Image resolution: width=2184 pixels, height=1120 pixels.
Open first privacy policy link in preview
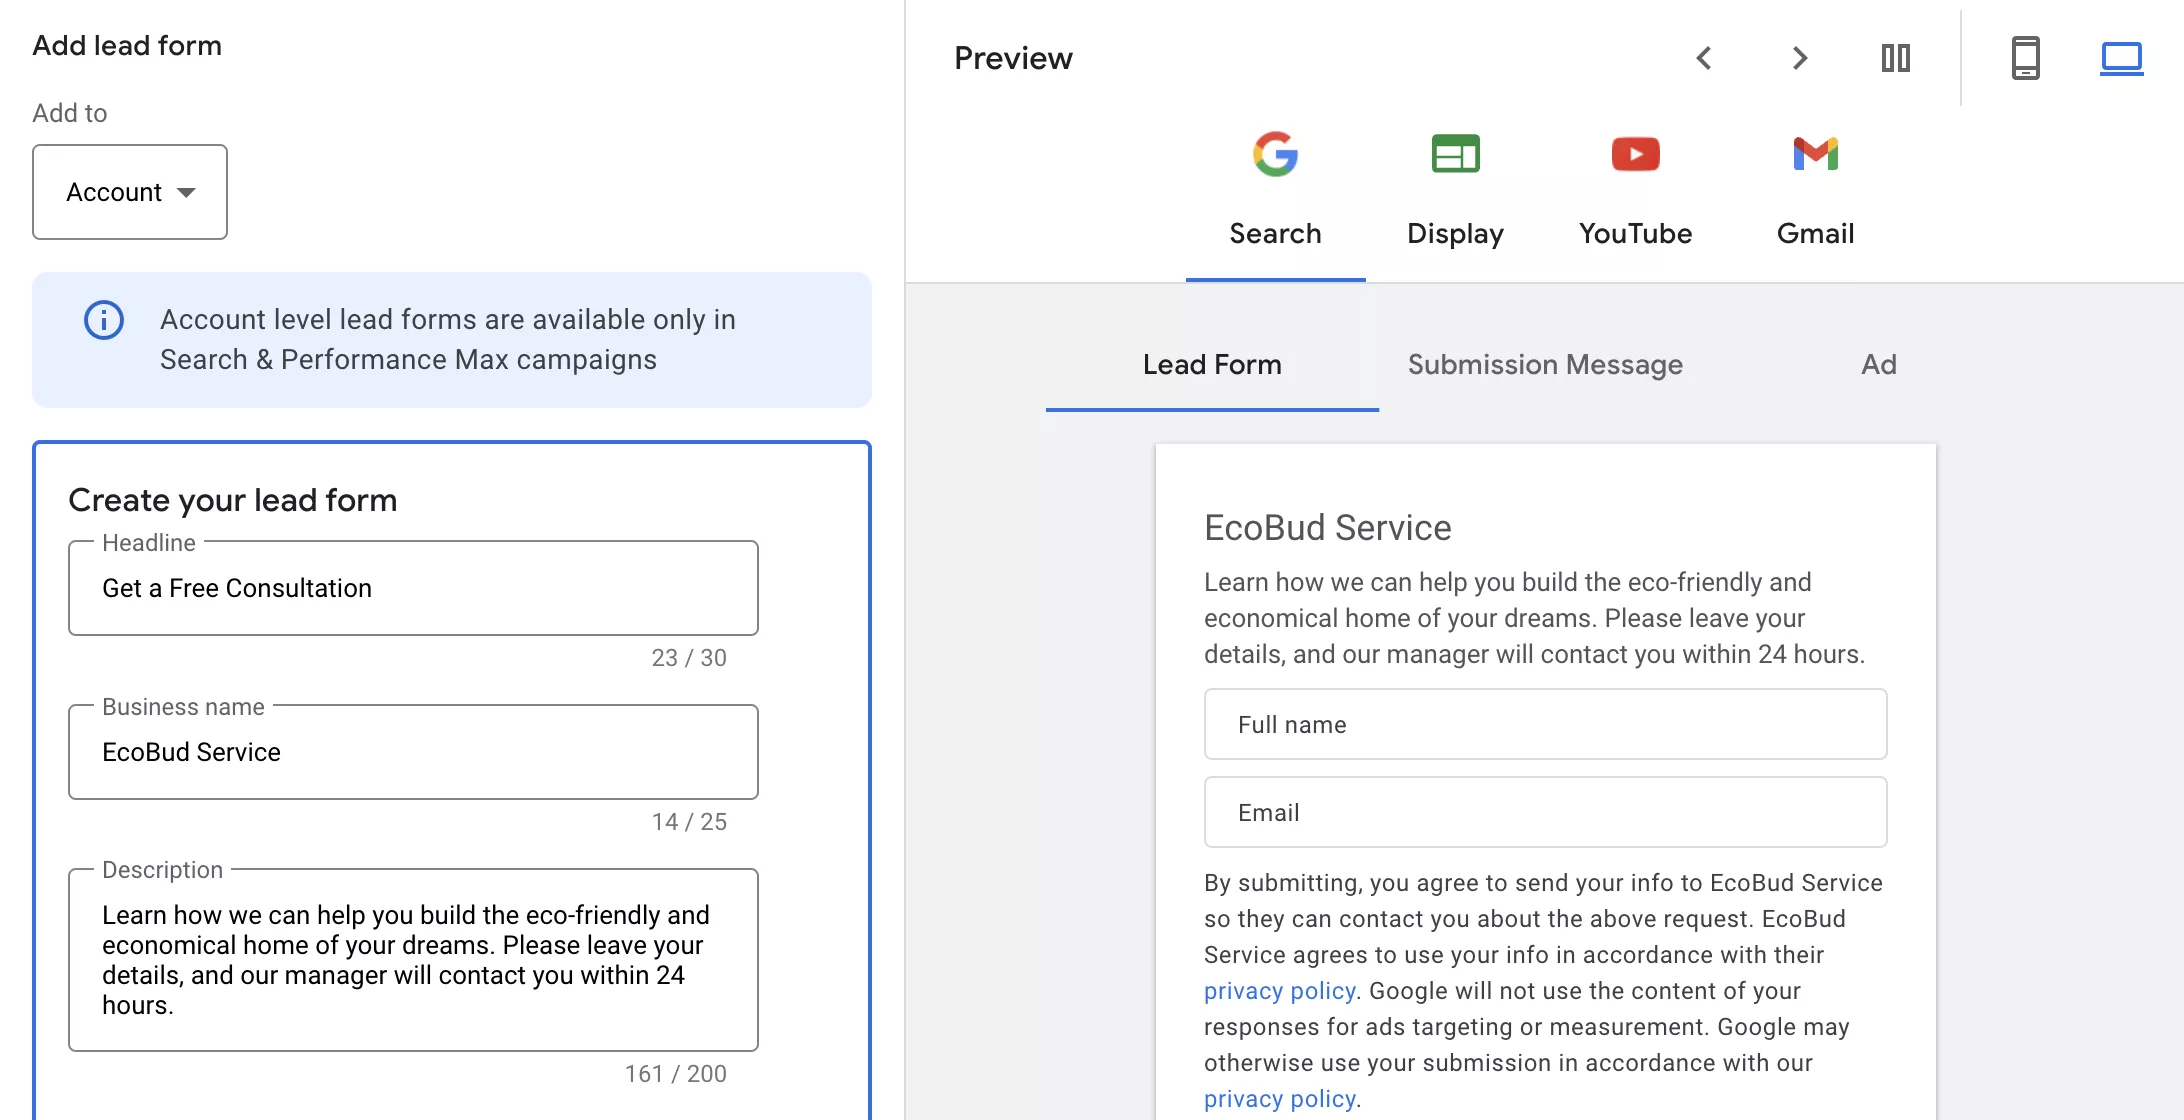click(x=1279, y=991)
